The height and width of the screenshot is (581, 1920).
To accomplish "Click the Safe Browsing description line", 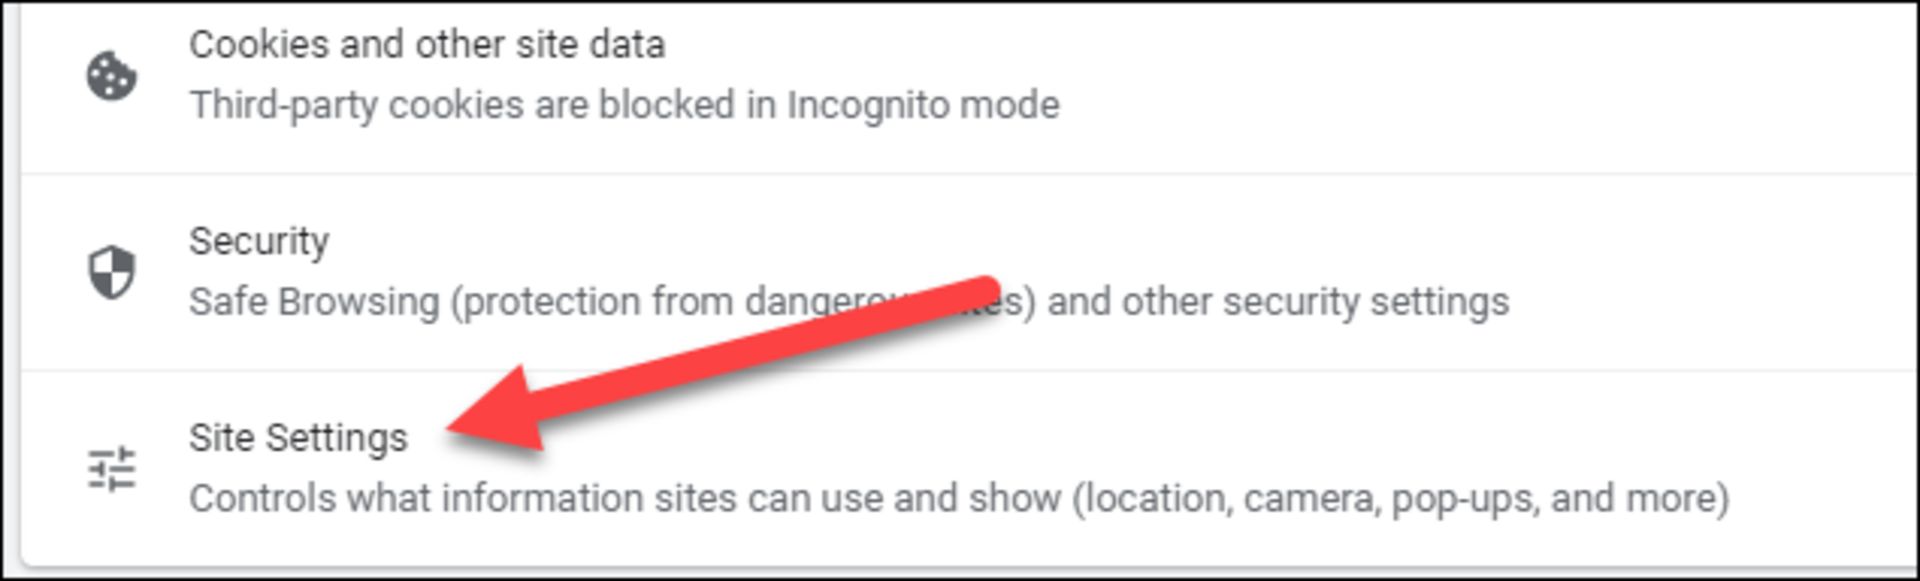I will click(x=850, y=300).
